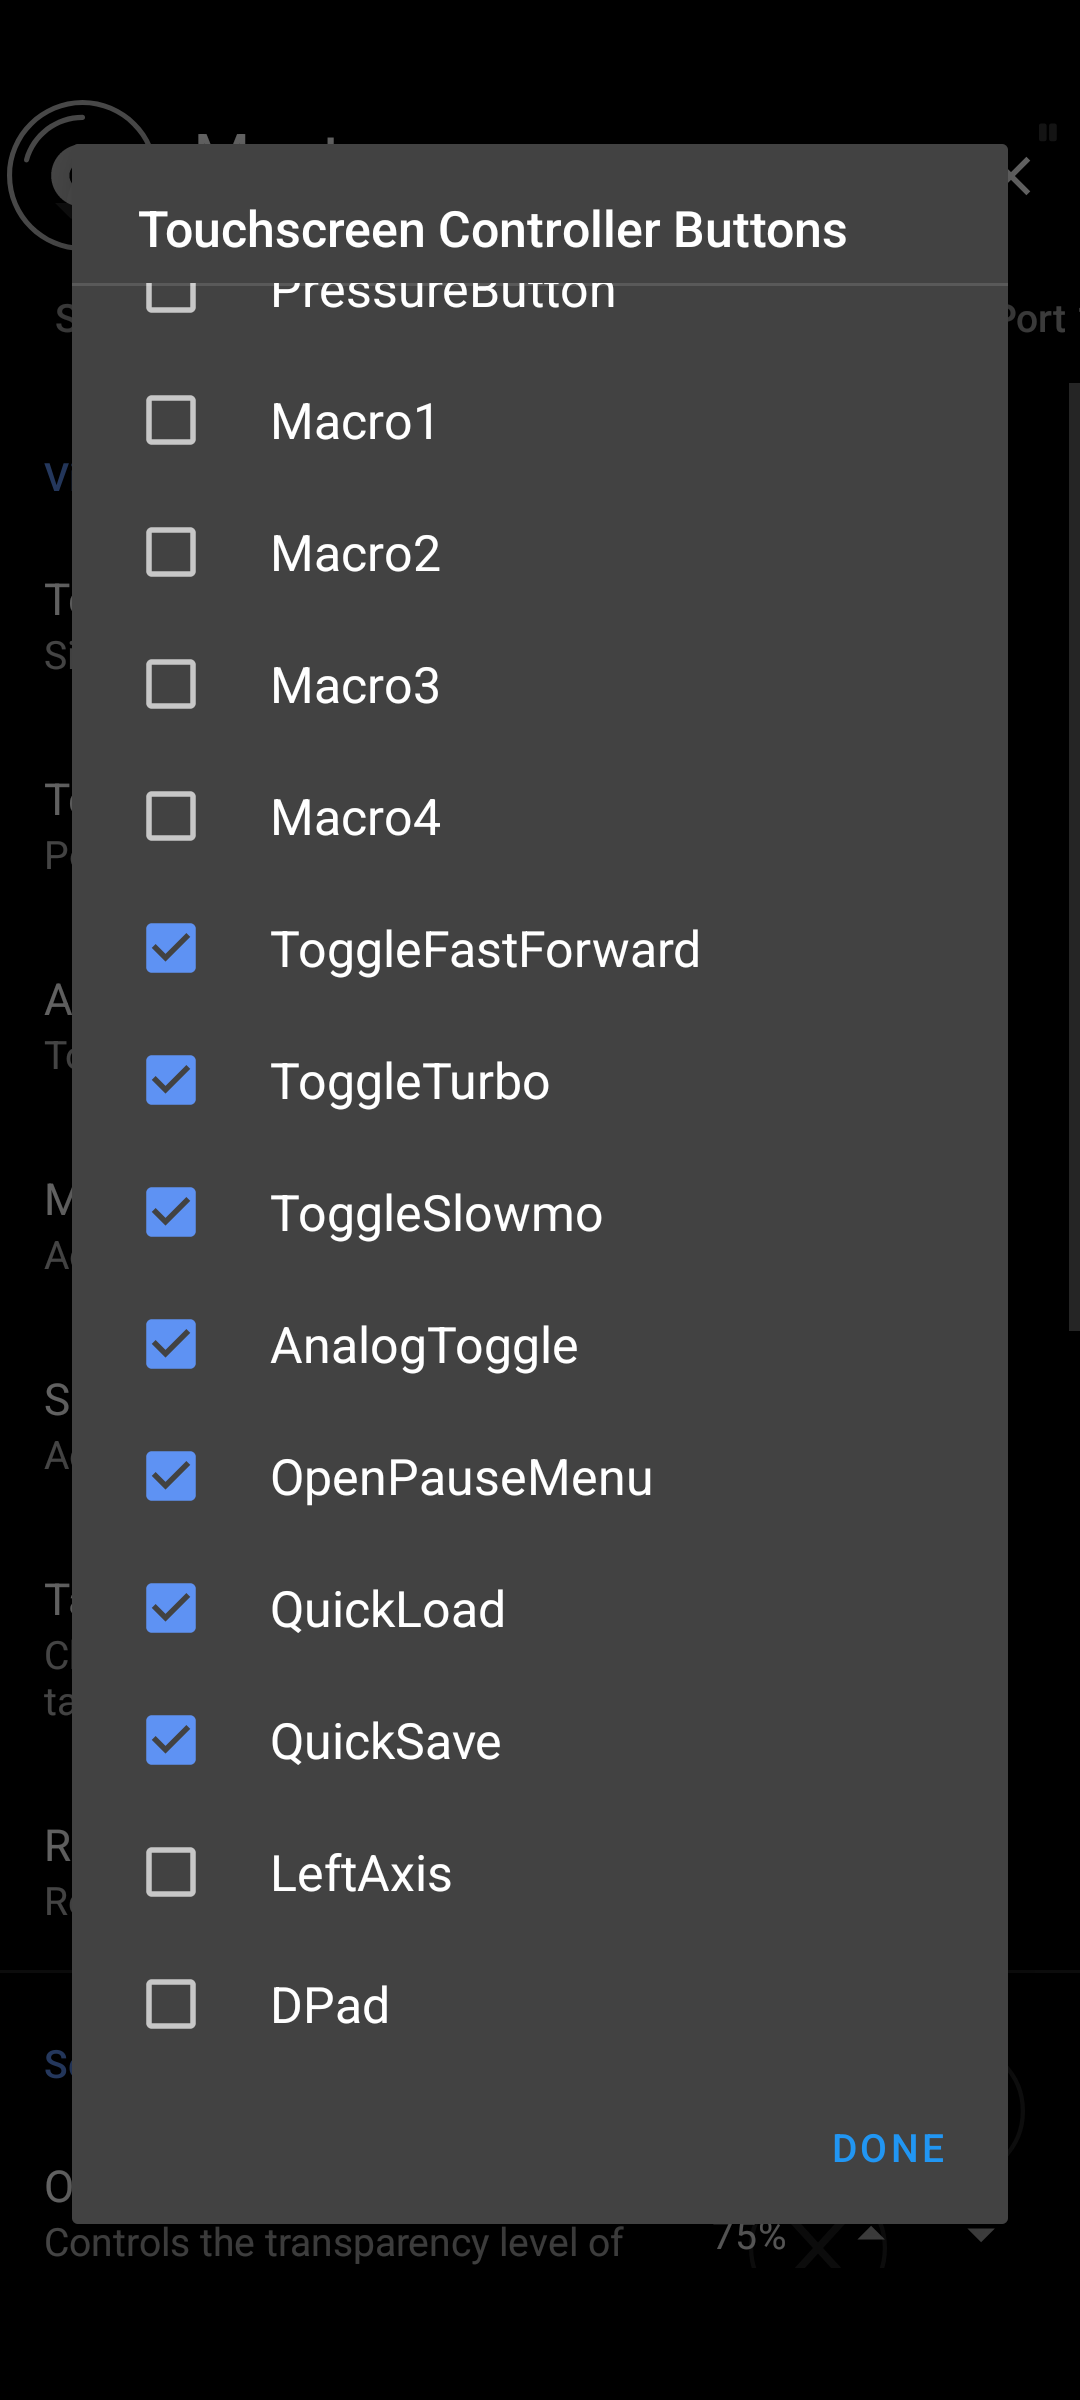Check the Macro3 checkbox
Viewport: 1080px width, 2400px height.
pyautogui.click(x=170, y=684)
